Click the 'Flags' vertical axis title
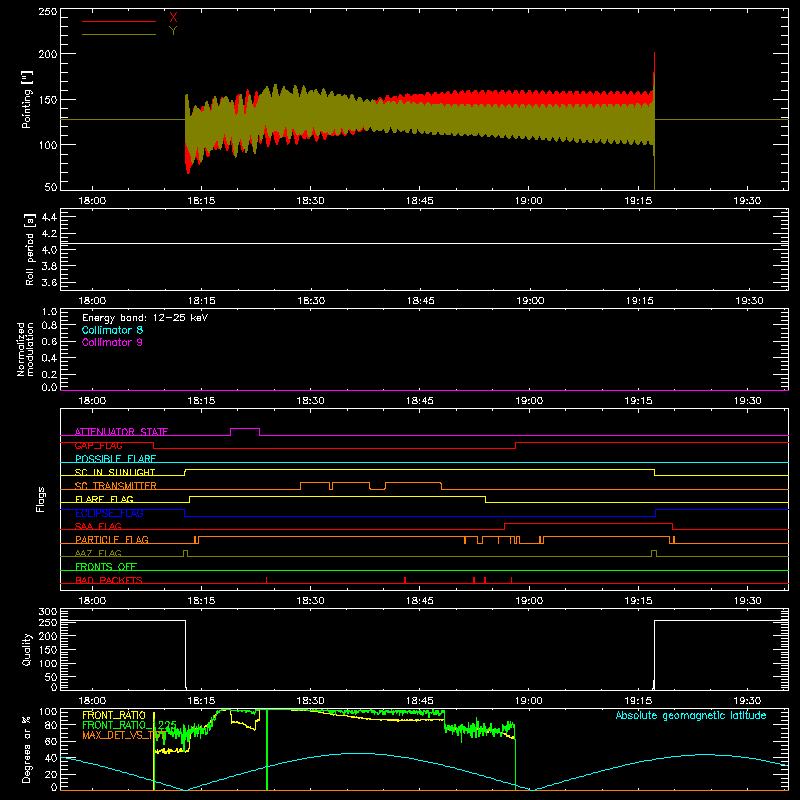 point(40,499)
